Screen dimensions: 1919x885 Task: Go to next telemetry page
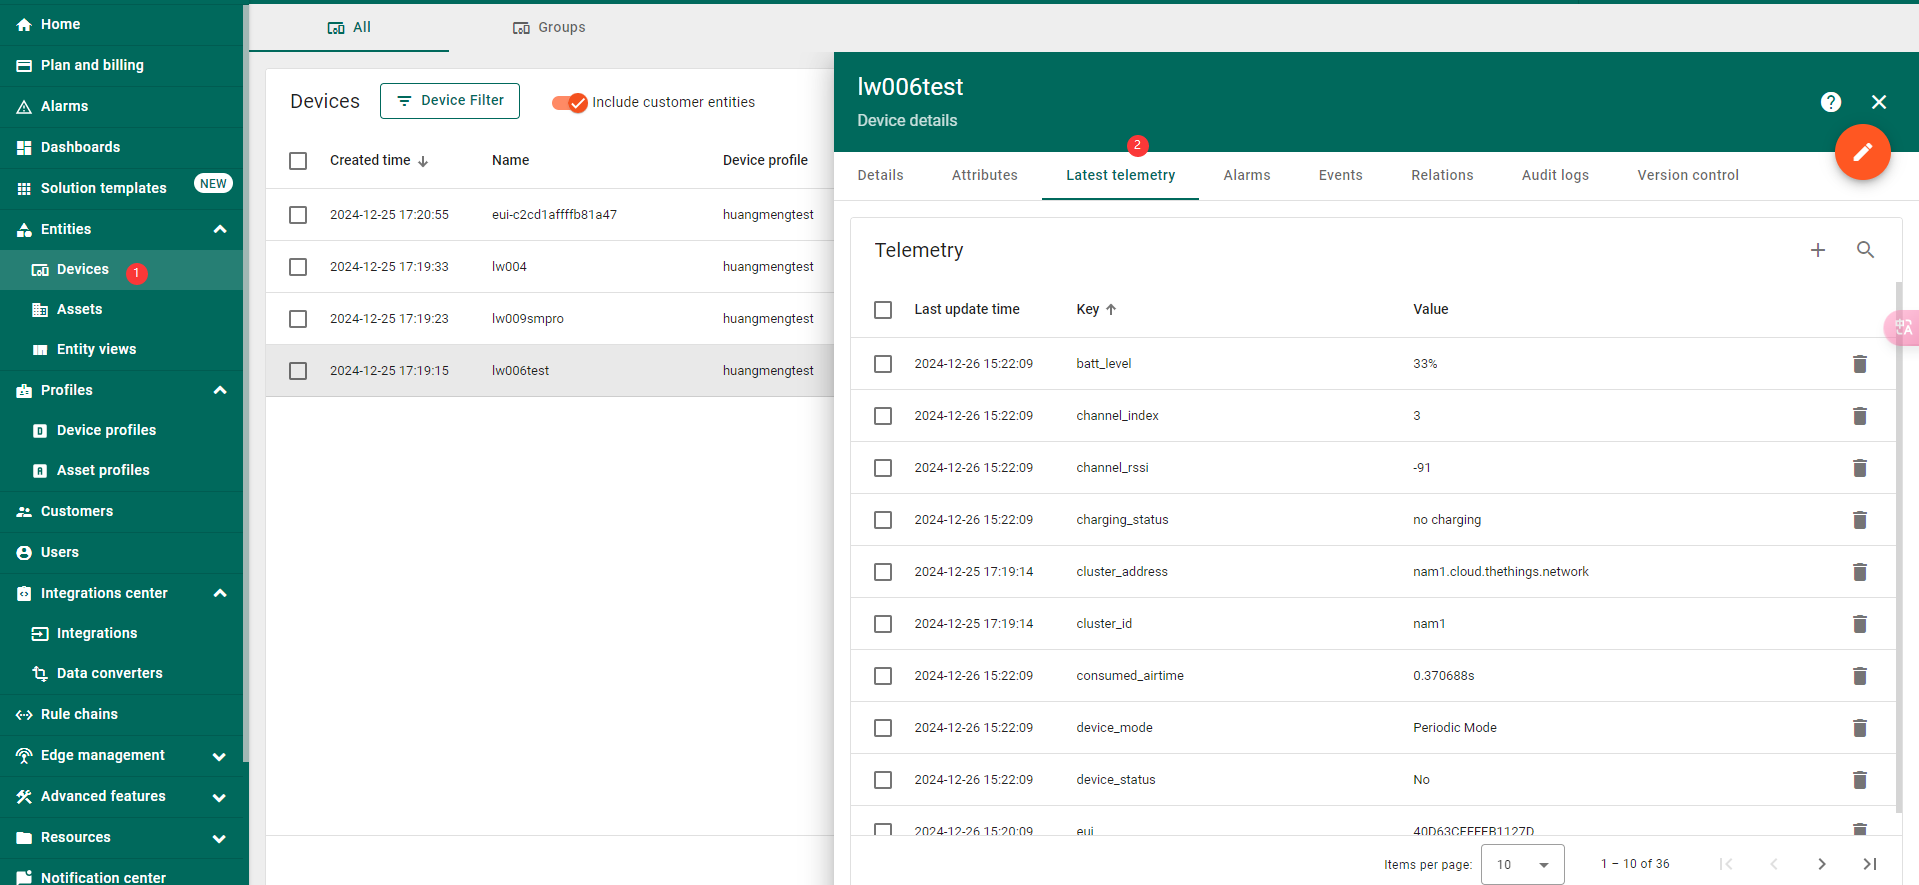1821,864
